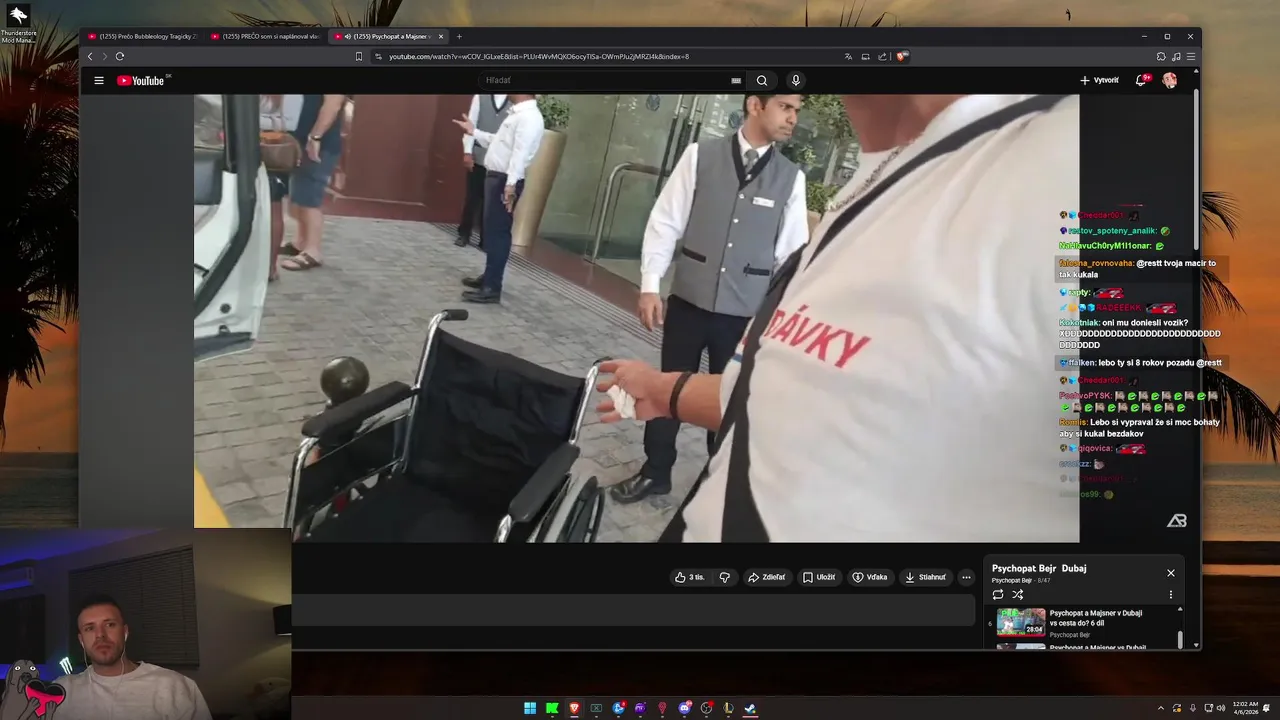The image size is (1280, 720).
Task: Switch to the Prečo Bubbleology Tragicky tab
Action: pos(143,36)
